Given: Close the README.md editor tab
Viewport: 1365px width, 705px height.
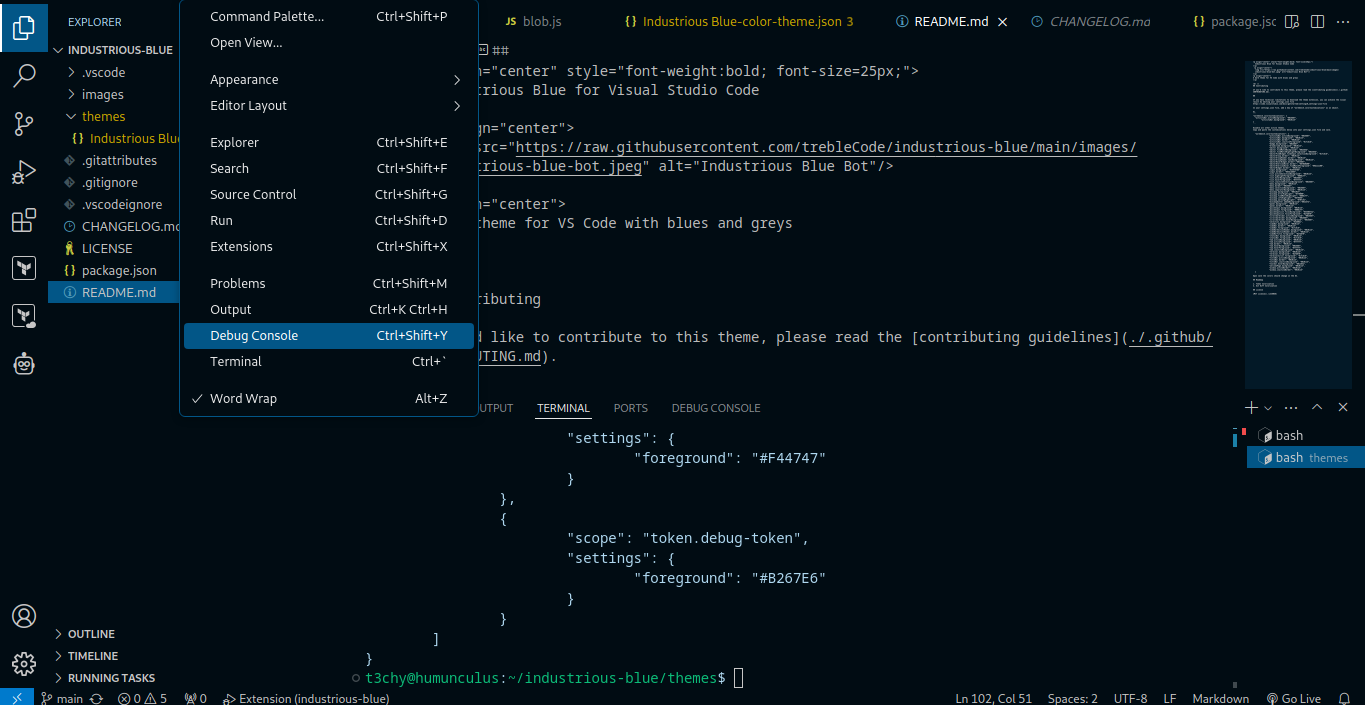Looking at the screenshot, I should tap(1003, 21).
